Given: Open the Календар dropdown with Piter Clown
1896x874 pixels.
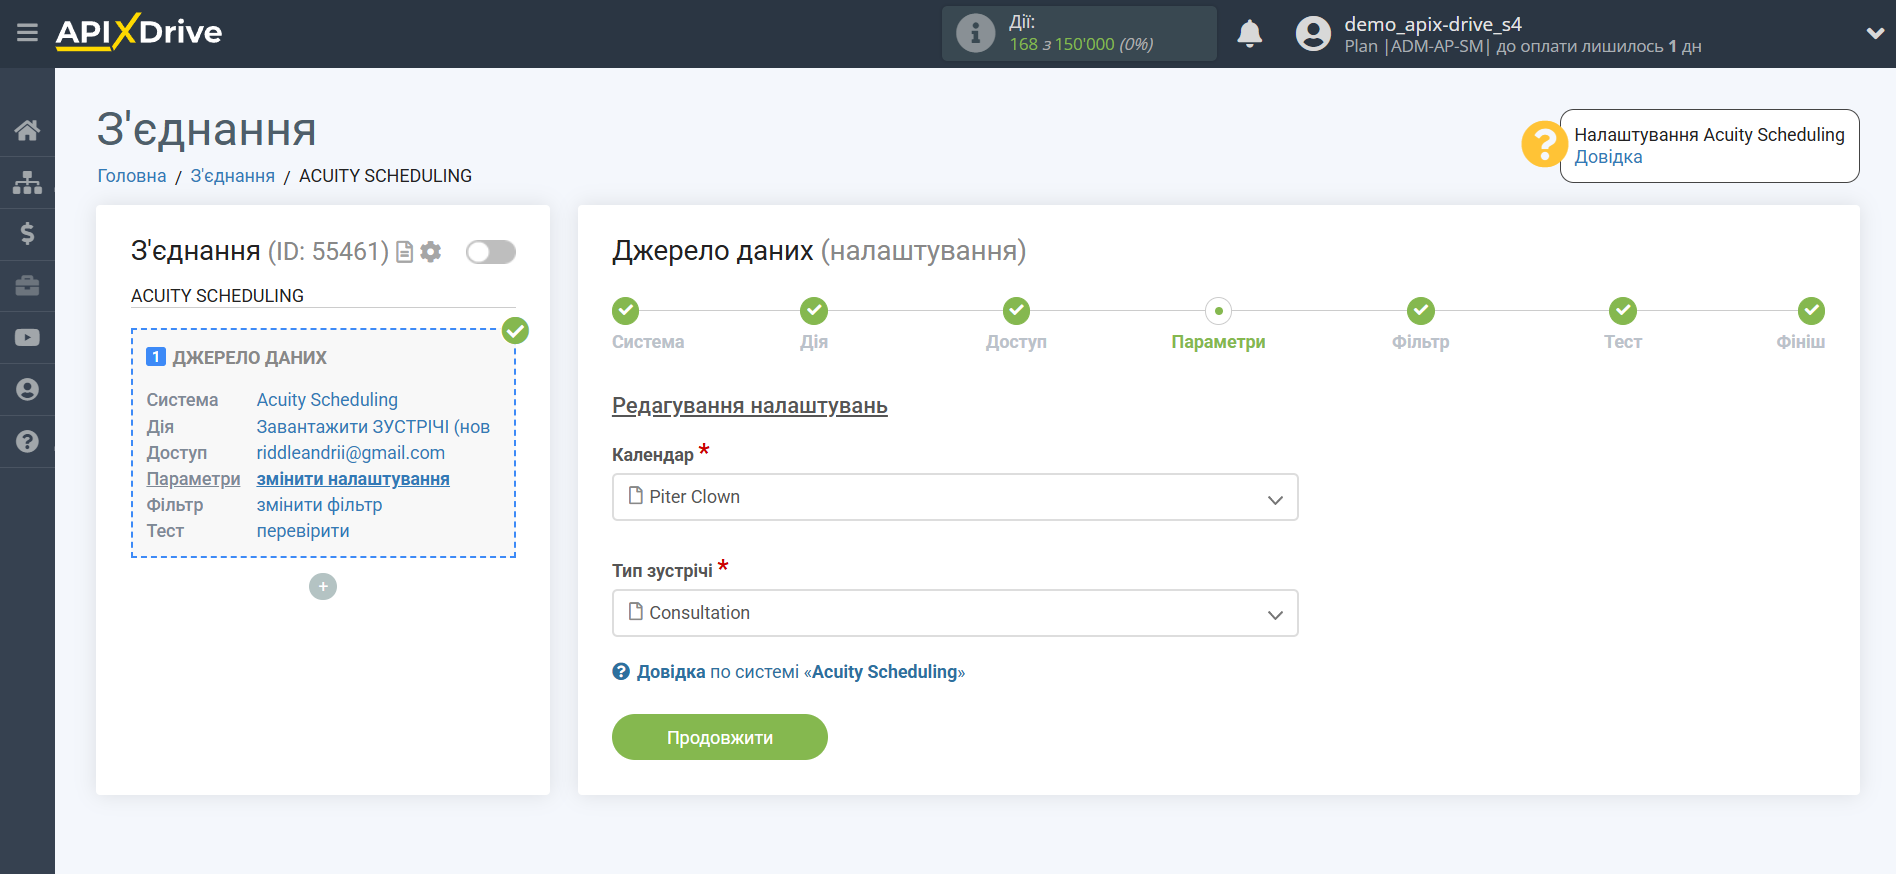Looking at the screenshot, I should 955,497.
